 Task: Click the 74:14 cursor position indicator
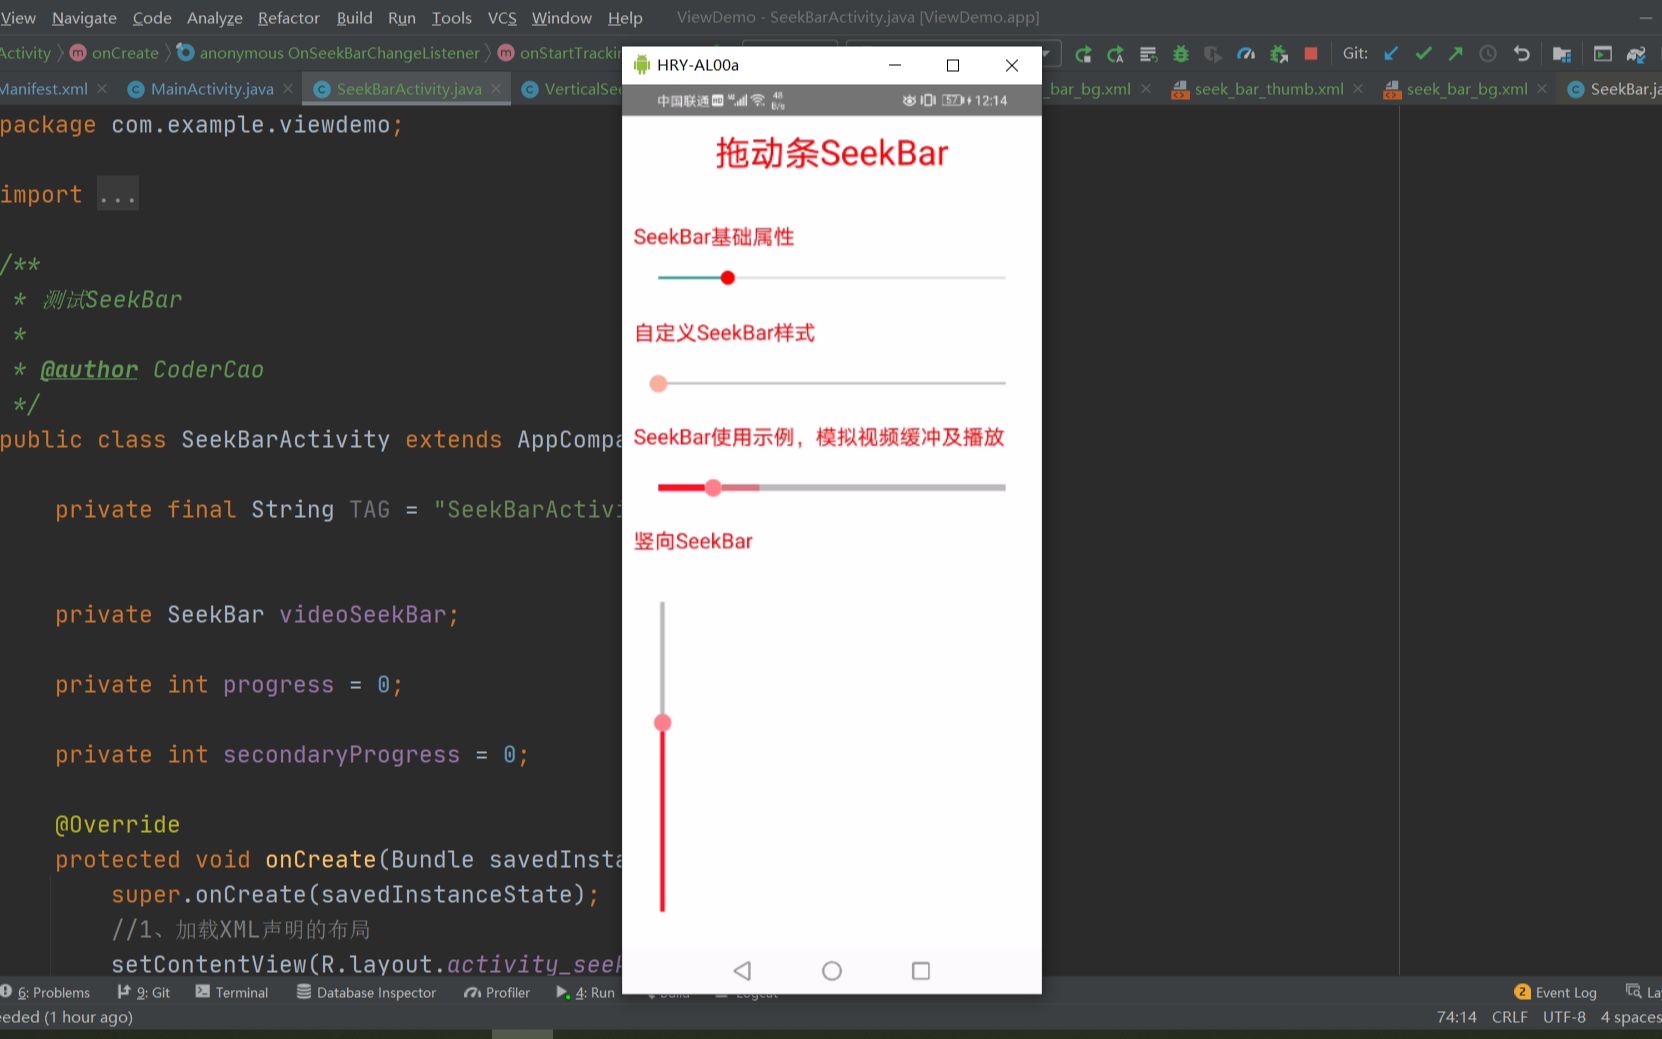coord(1456,1017)
